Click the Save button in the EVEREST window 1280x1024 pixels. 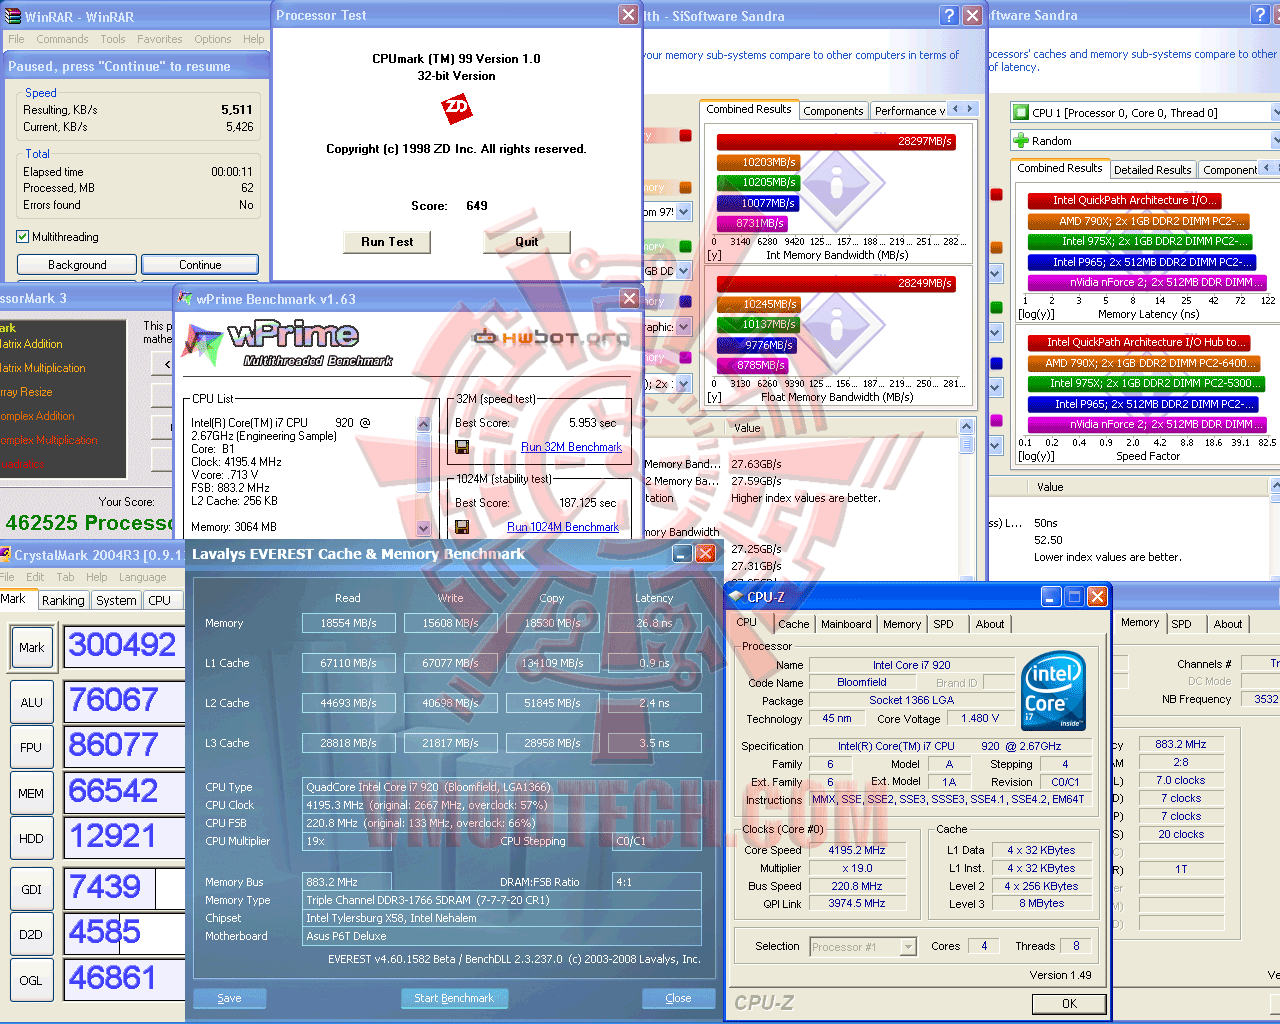click(229, 998)
